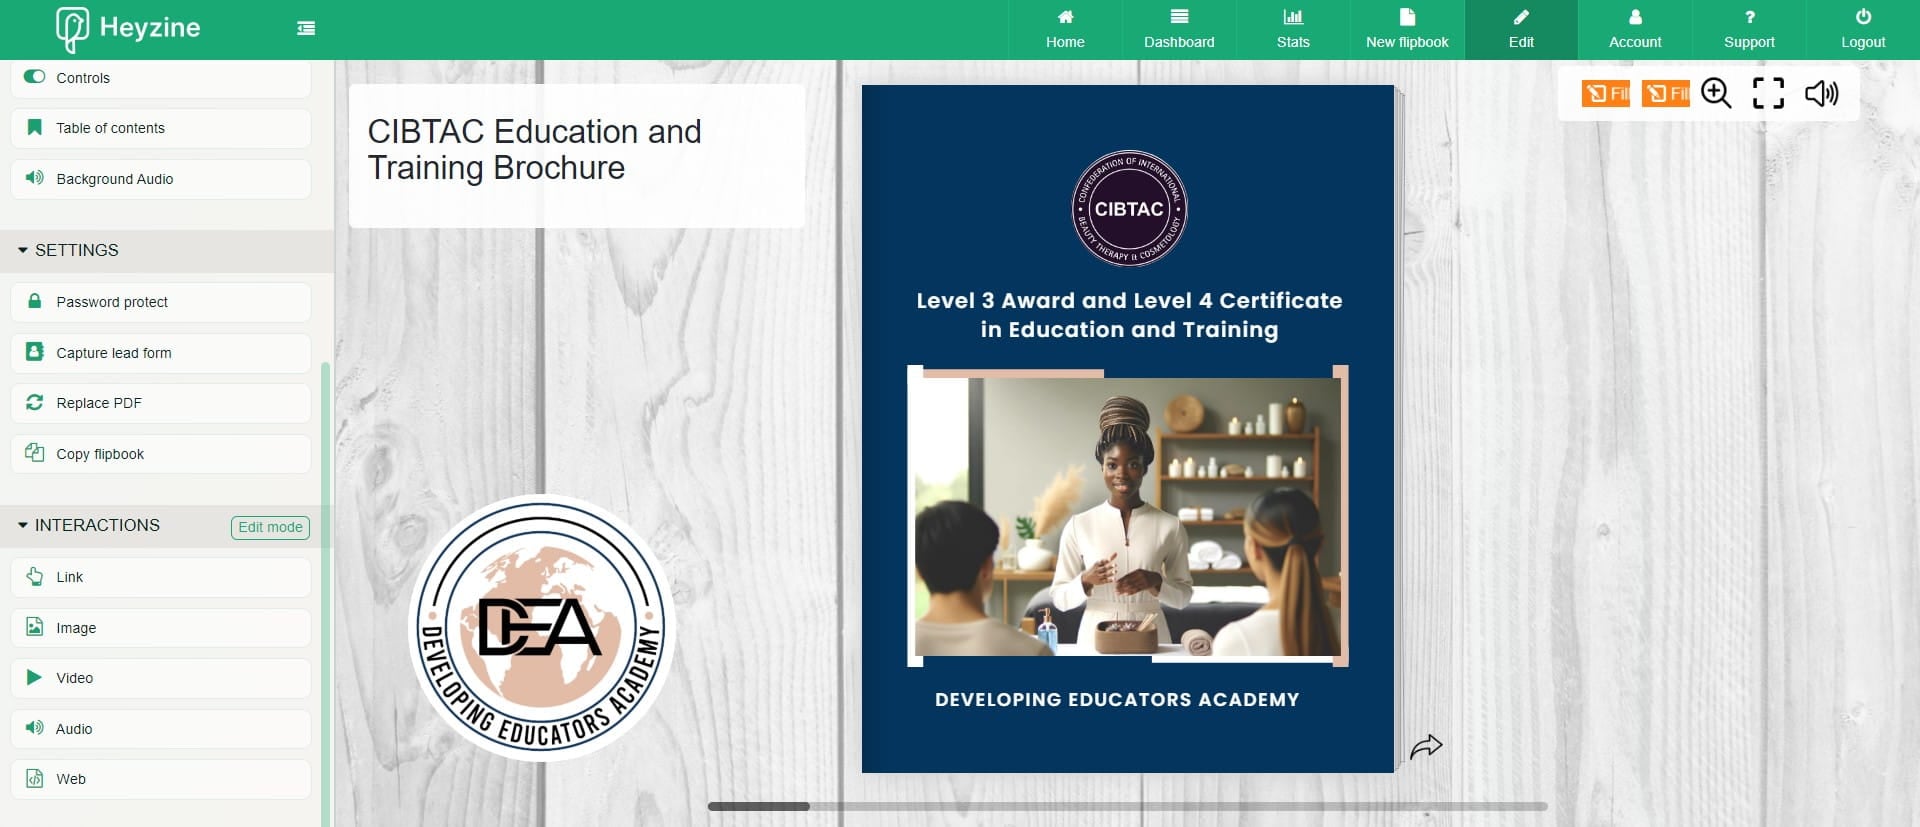Add a Video interaction
This screenshot has width=1920, height=827.
click(161, 678)
